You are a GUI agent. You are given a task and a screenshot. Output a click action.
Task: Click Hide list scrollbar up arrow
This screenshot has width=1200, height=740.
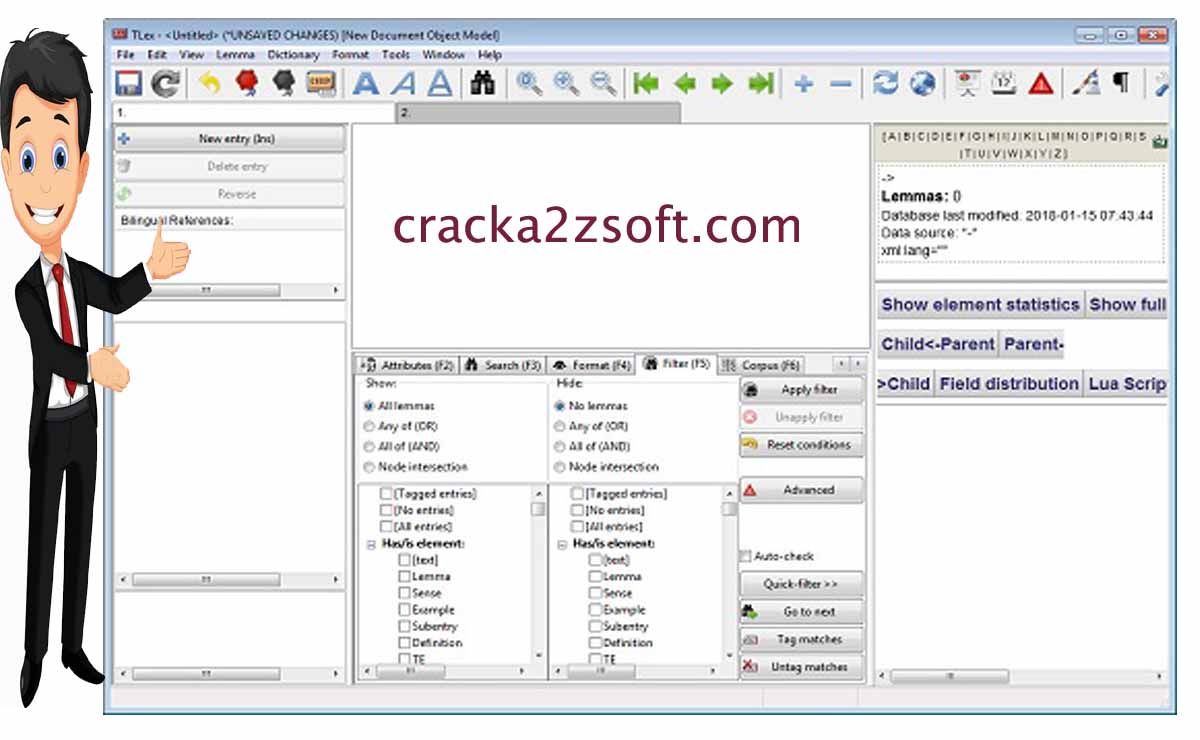[730, 493]
